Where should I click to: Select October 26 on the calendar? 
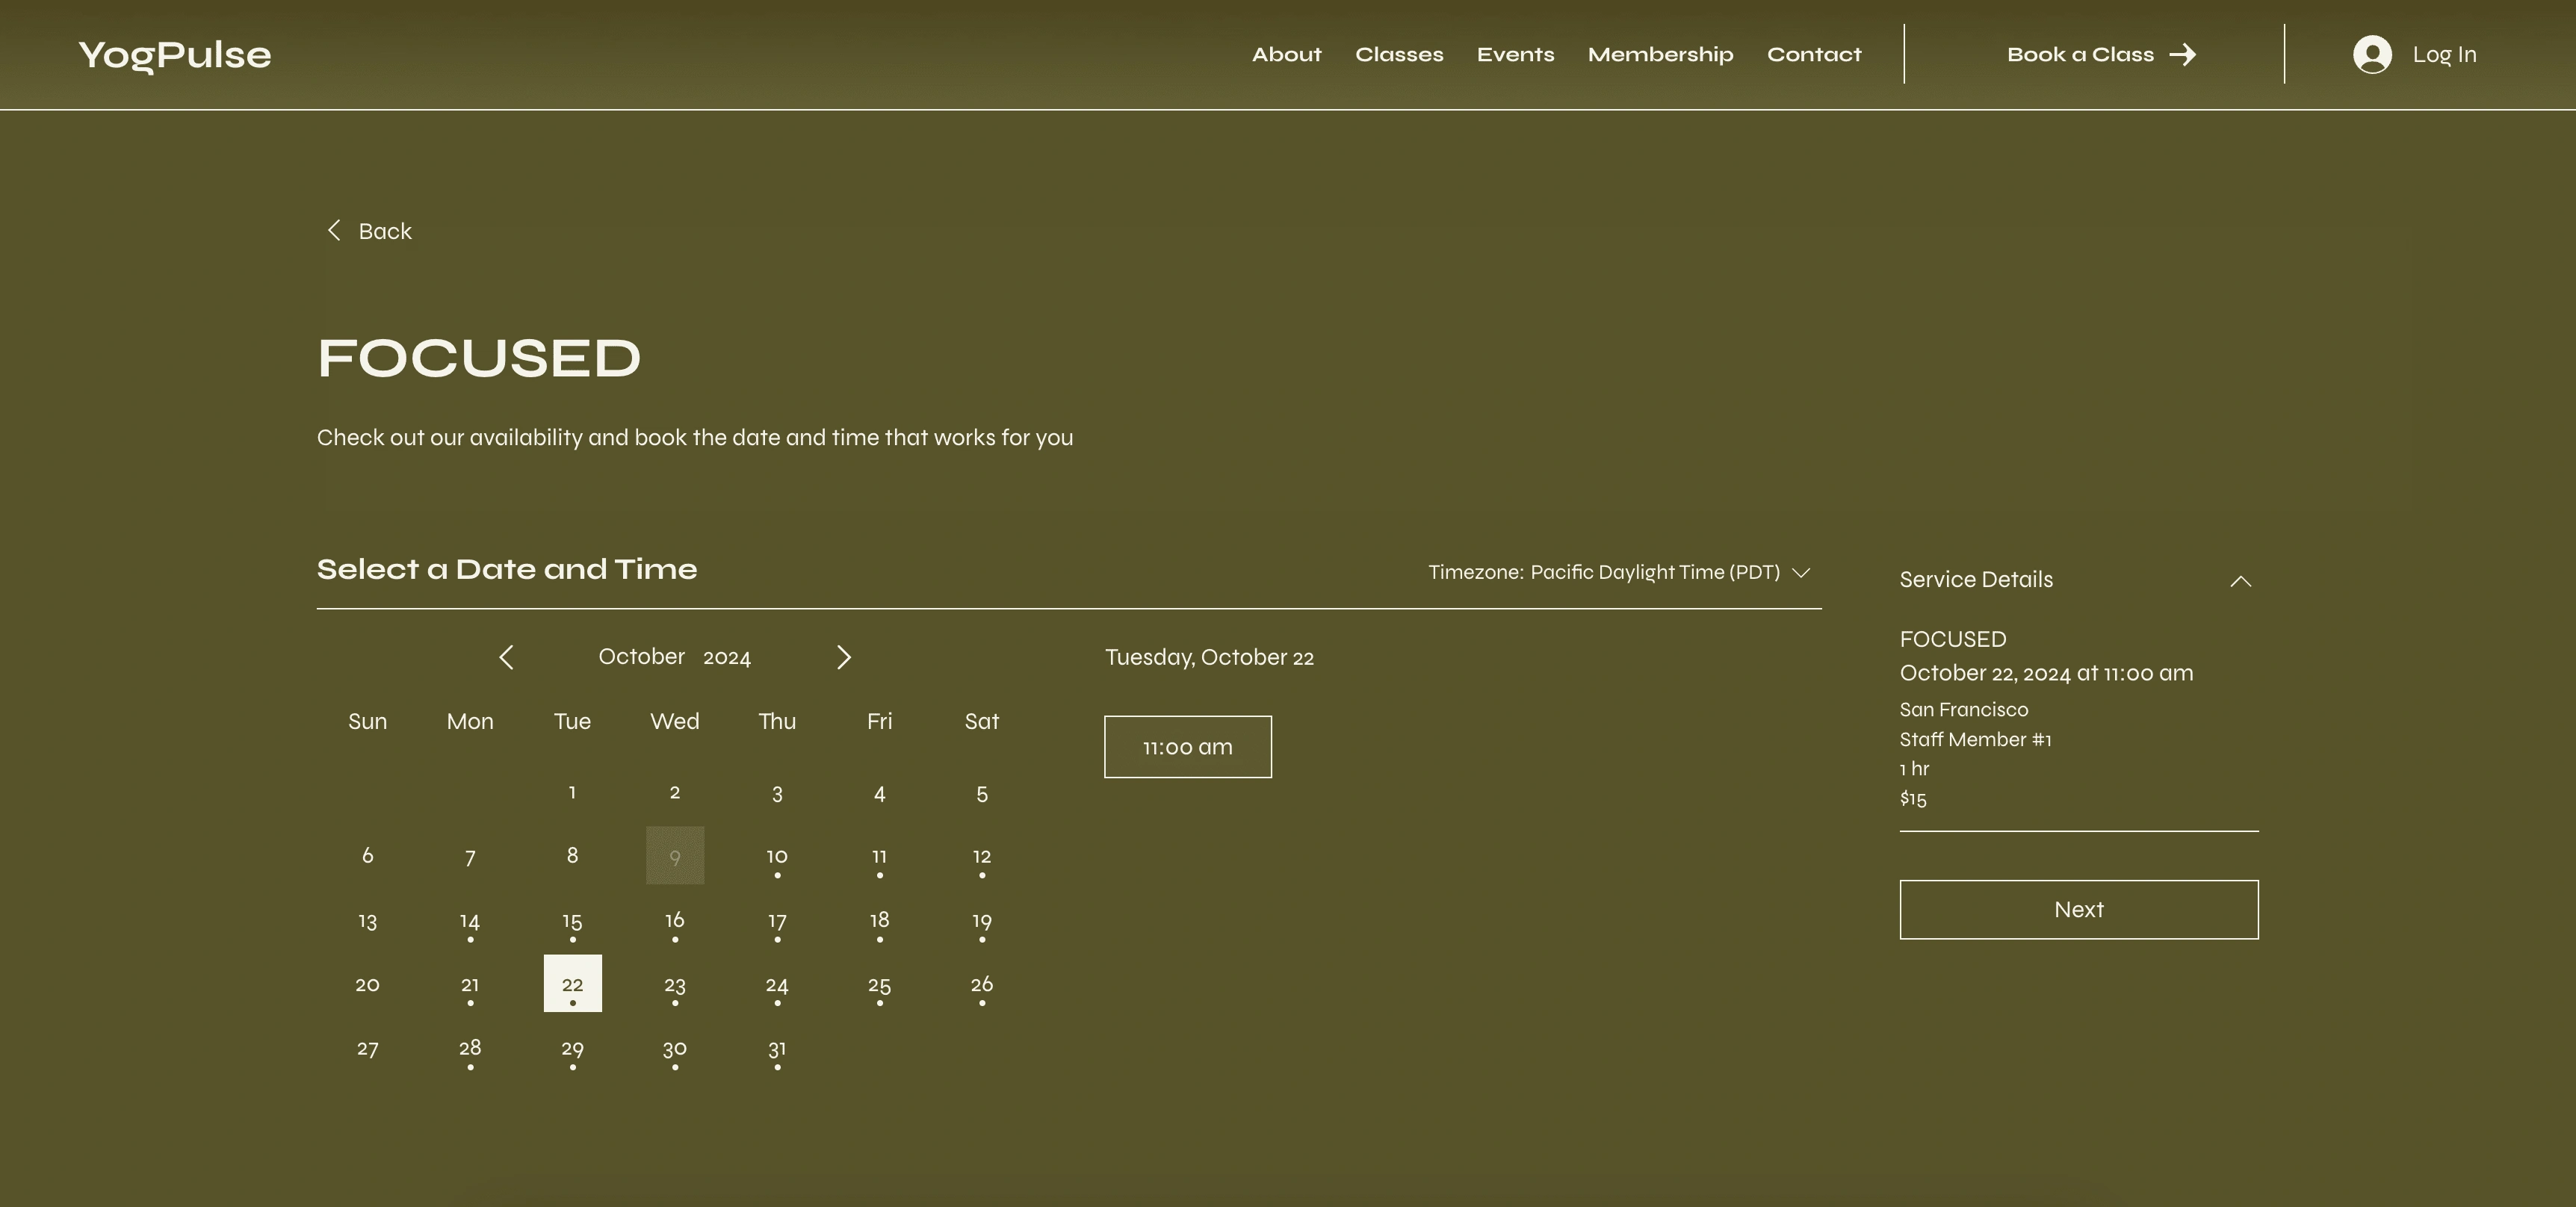click(x=982, y=985)
